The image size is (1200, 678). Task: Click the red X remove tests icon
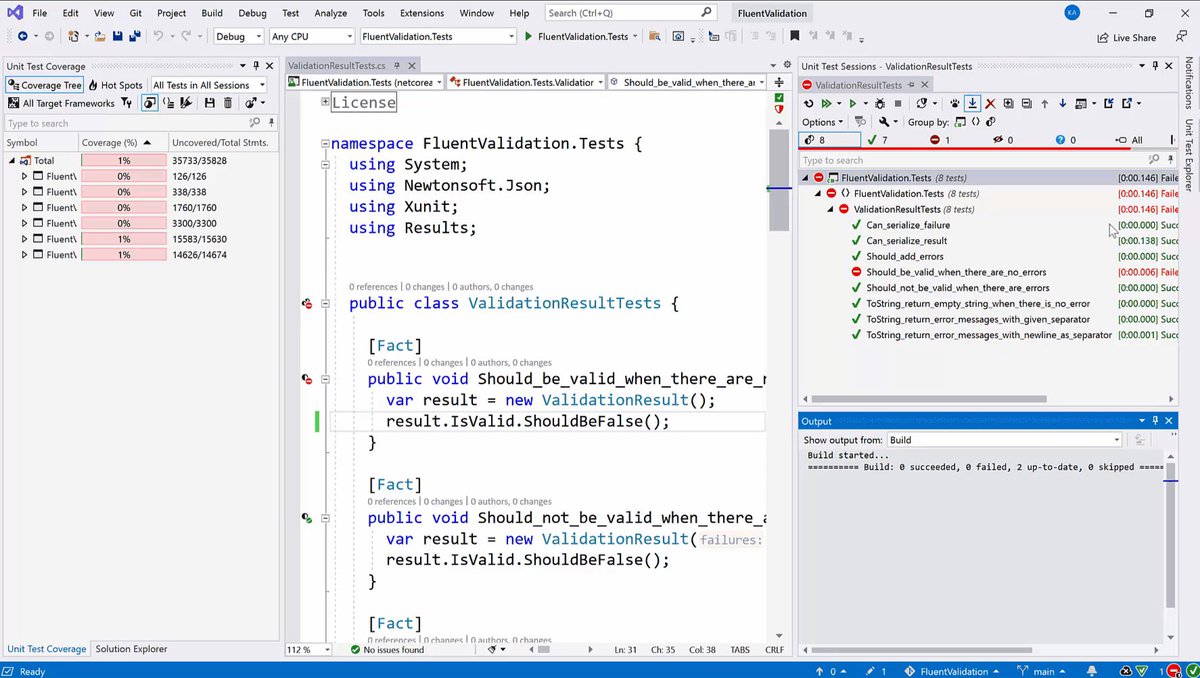pos(990,103)
